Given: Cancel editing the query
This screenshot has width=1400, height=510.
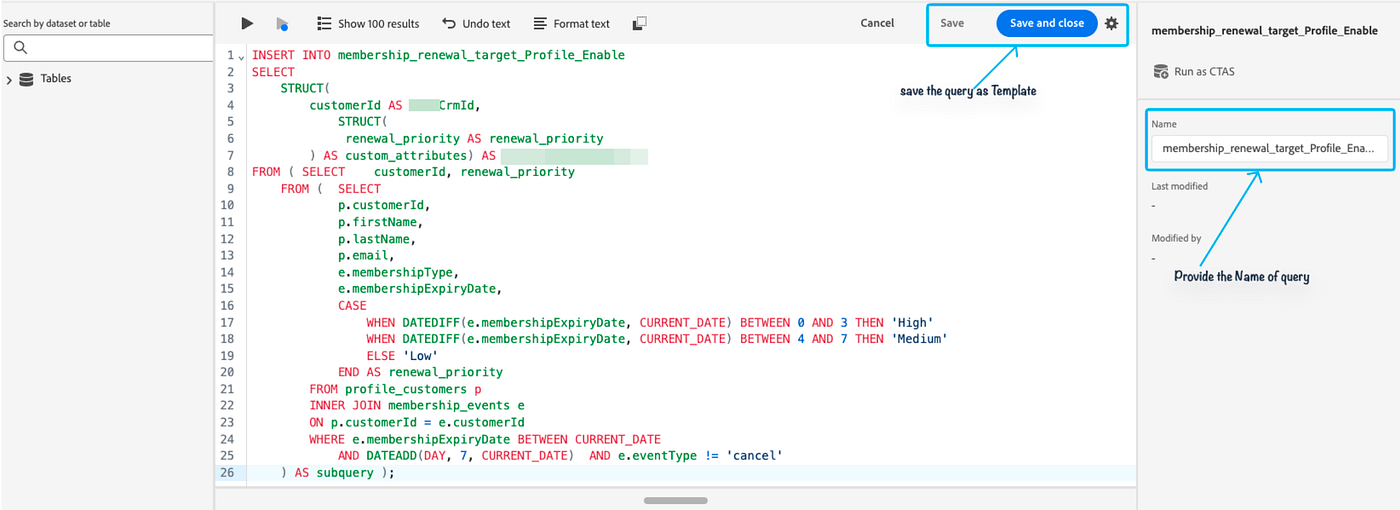Looking at the screenshot, I should point(877,23).
